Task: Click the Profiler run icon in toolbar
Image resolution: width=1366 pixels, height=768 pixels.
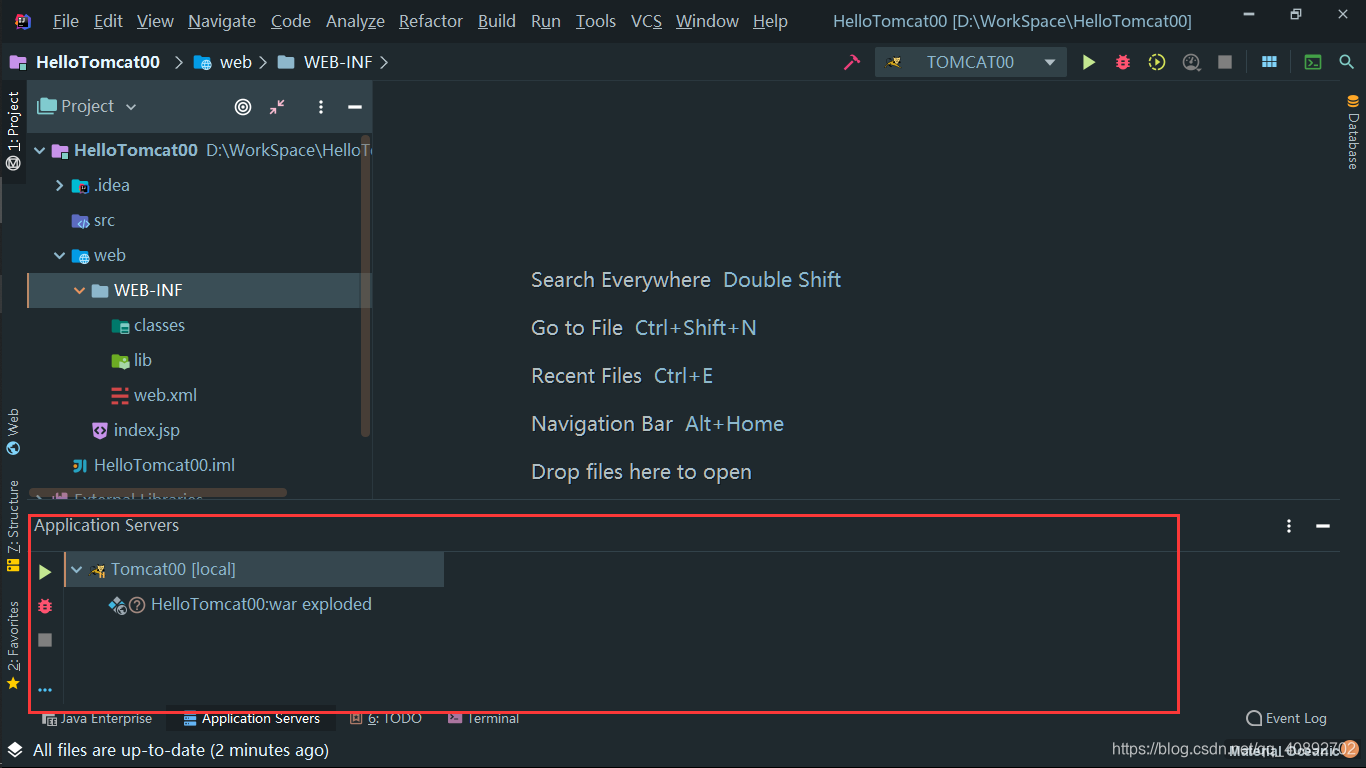Action: 1191,62
